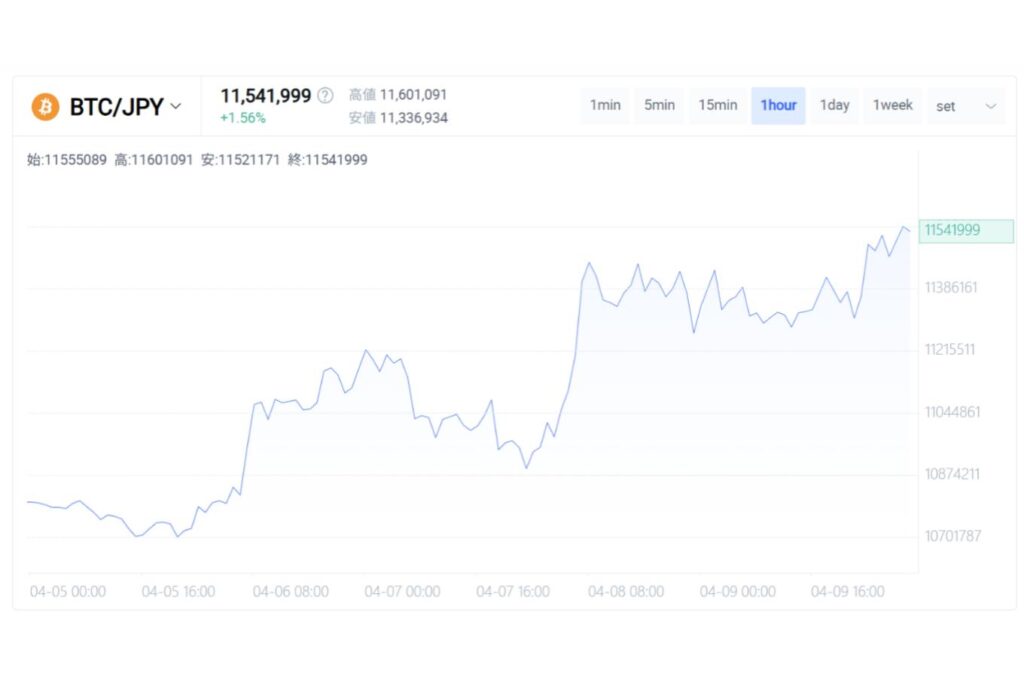Image resolution: width=1024 pixels, height=682 pixels.
Task: Click the 高値 11,601,091 high value
Action: (397, 95)
